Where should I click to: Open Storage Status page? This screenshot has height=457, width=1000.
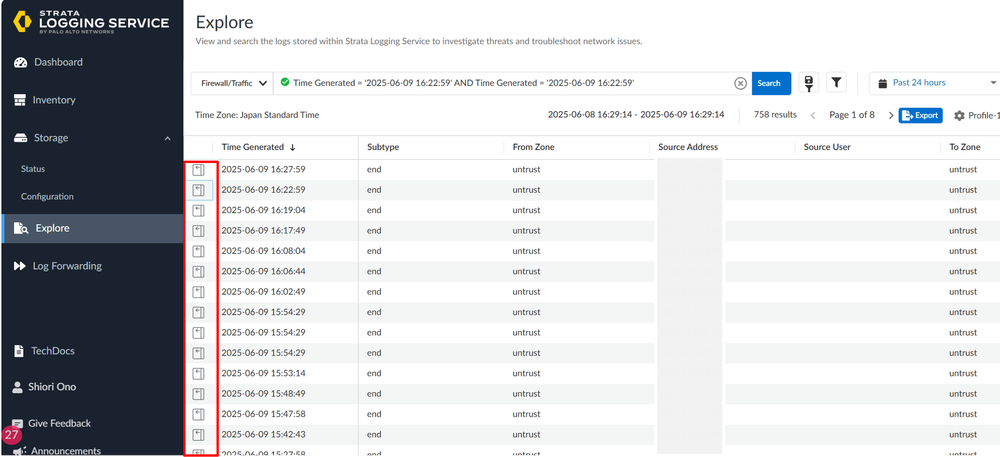[x=33, y=170]
